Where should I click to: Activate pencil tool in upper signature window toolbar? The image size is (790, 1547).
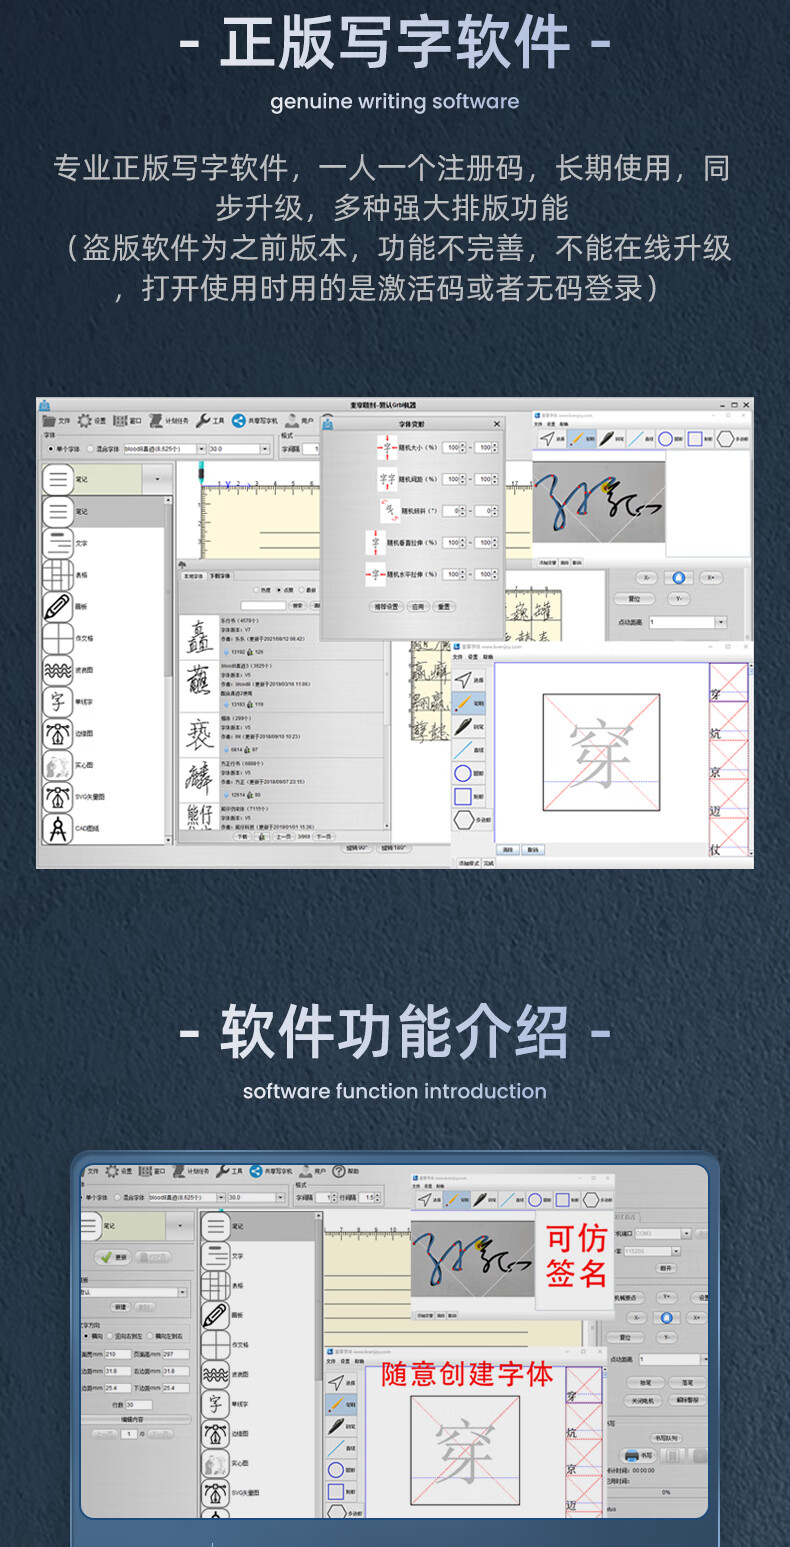(x=582, y=439)
